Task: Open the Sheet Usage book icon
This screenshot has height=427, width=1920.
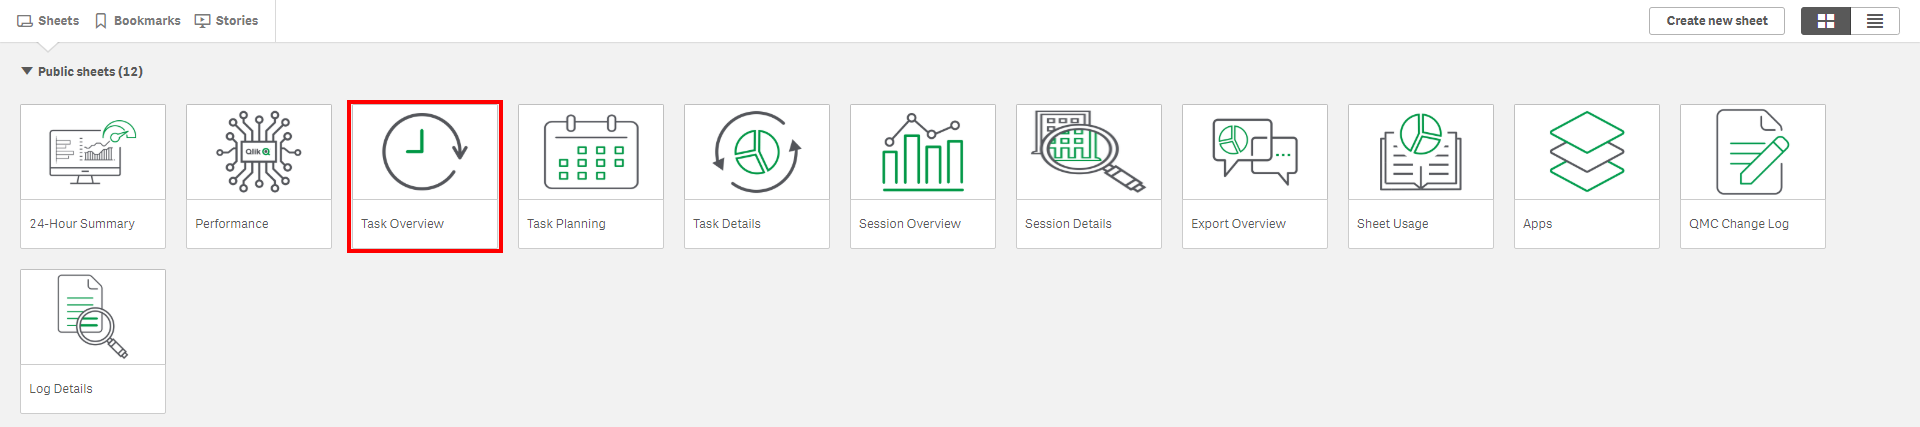Action: 1421,152
